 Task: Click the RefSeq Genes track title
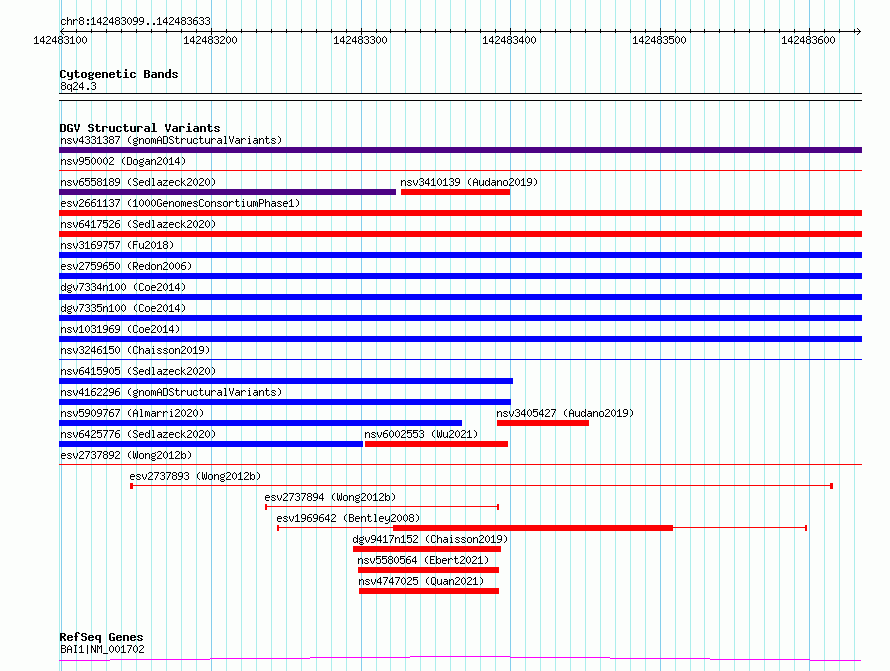pyautogui.click(x=101, y=637)
